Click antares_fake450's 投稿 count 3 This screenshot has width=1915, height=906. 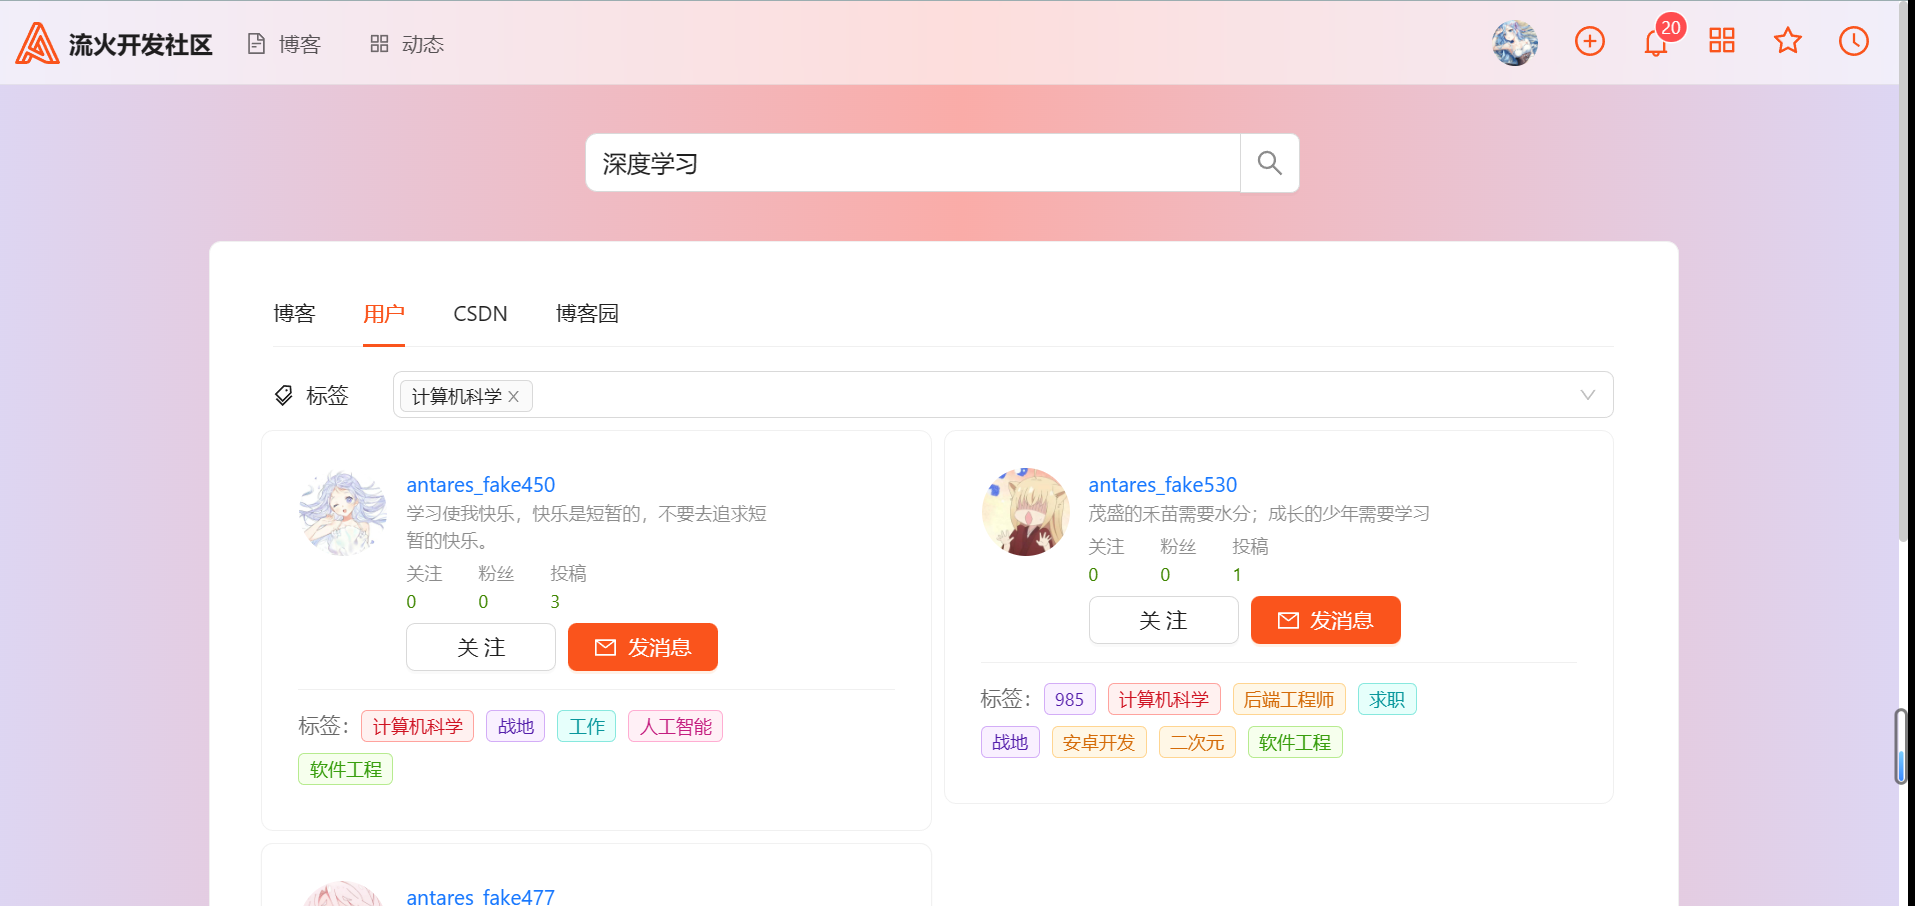coord(555,602)
